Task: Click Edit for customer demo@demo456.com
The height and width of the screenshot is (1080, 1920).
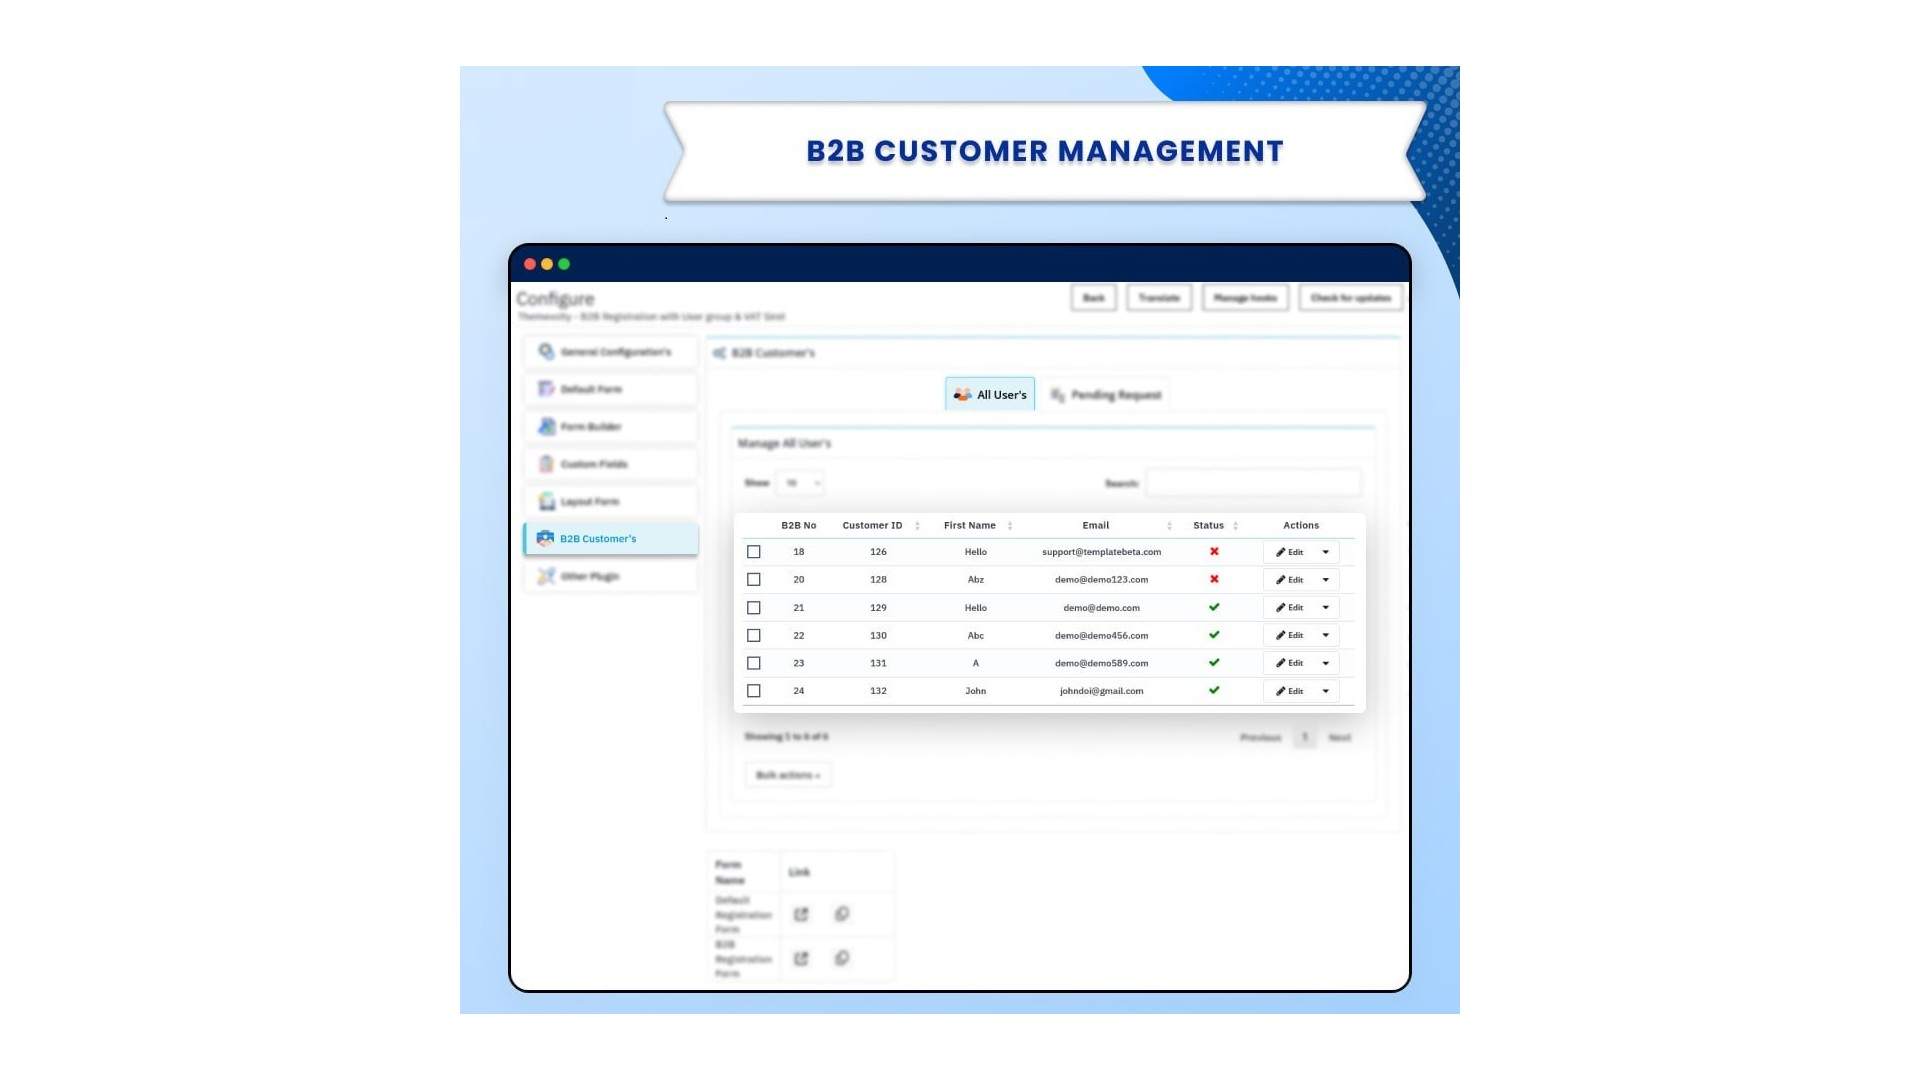Action: click(x=1290, y=635)
